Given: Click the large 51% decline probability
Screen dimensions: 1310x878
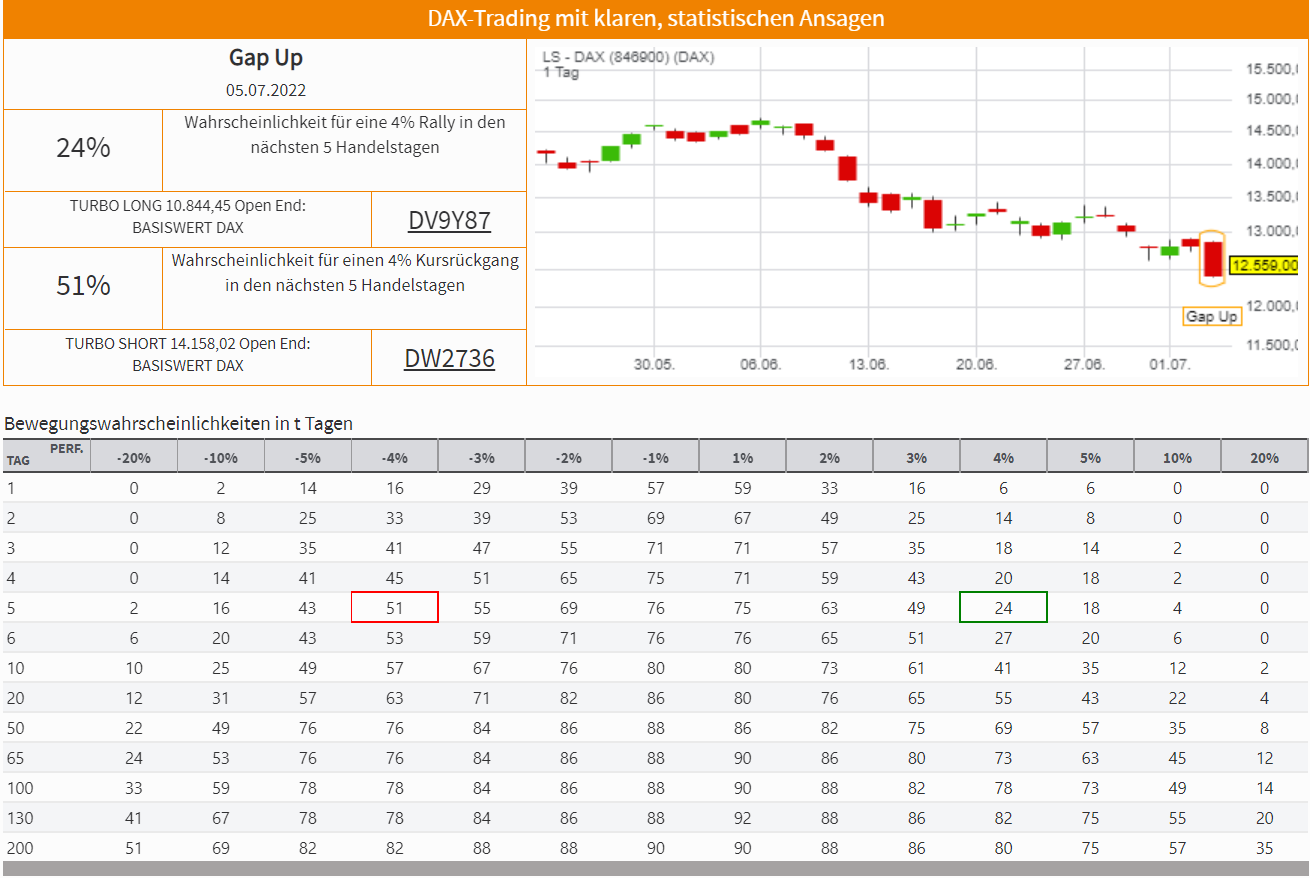Looking at the screenshot, I should coord(83,286).
